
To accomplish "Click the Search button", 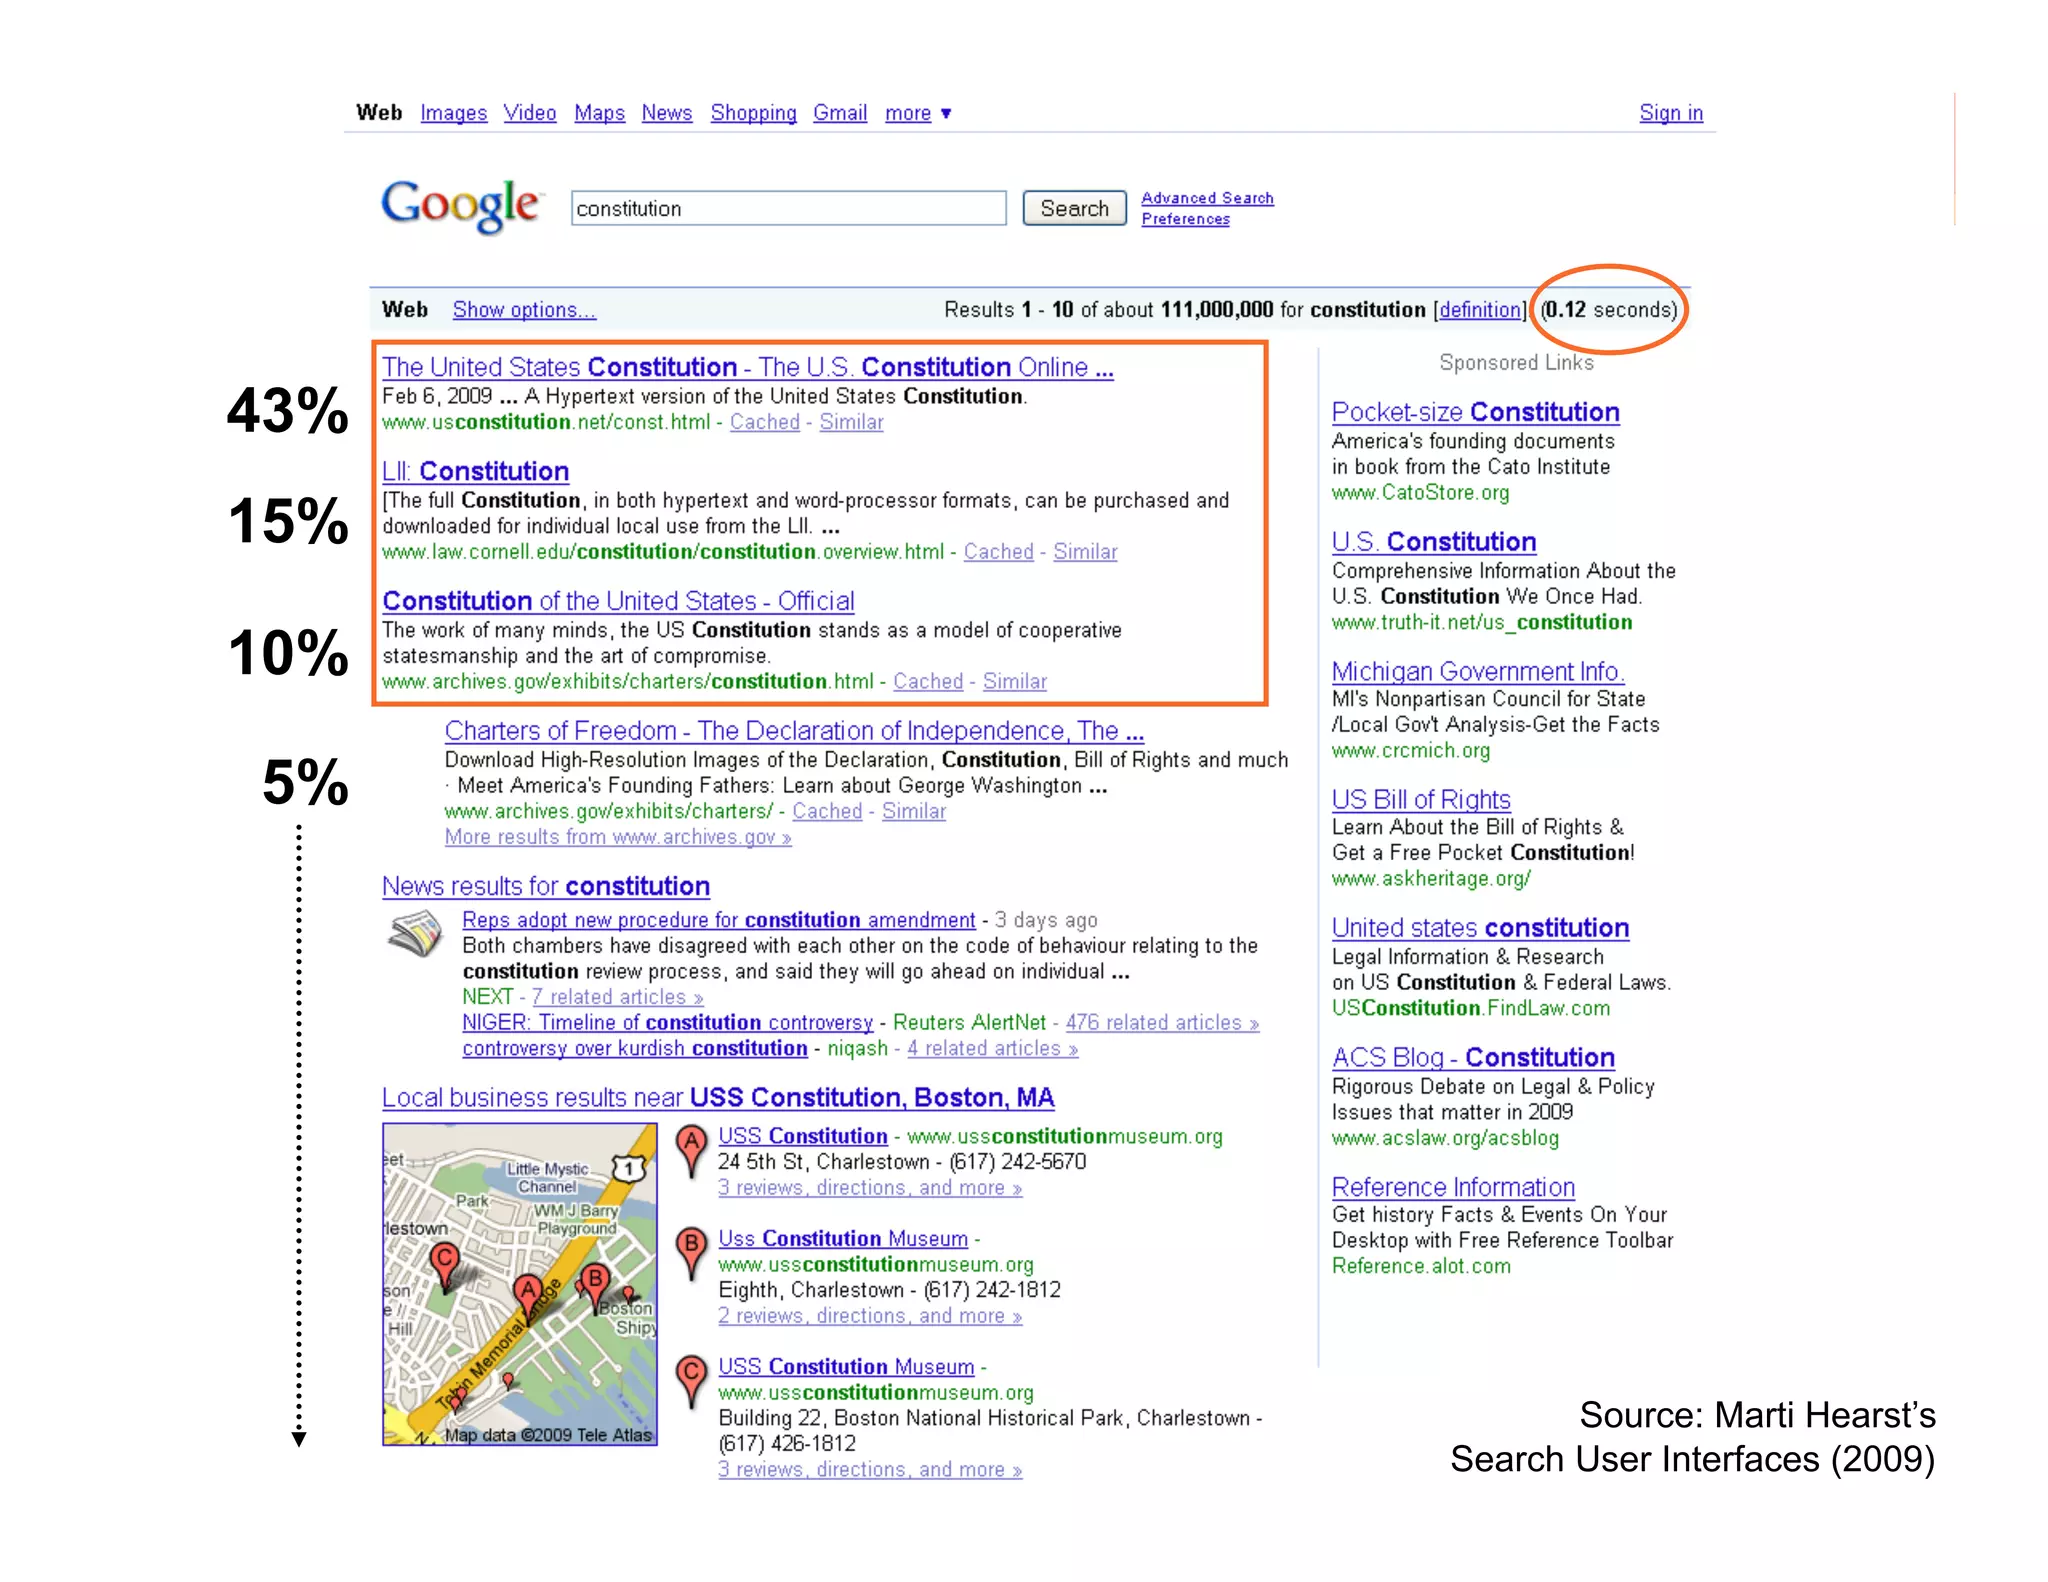I will 1074,208.
